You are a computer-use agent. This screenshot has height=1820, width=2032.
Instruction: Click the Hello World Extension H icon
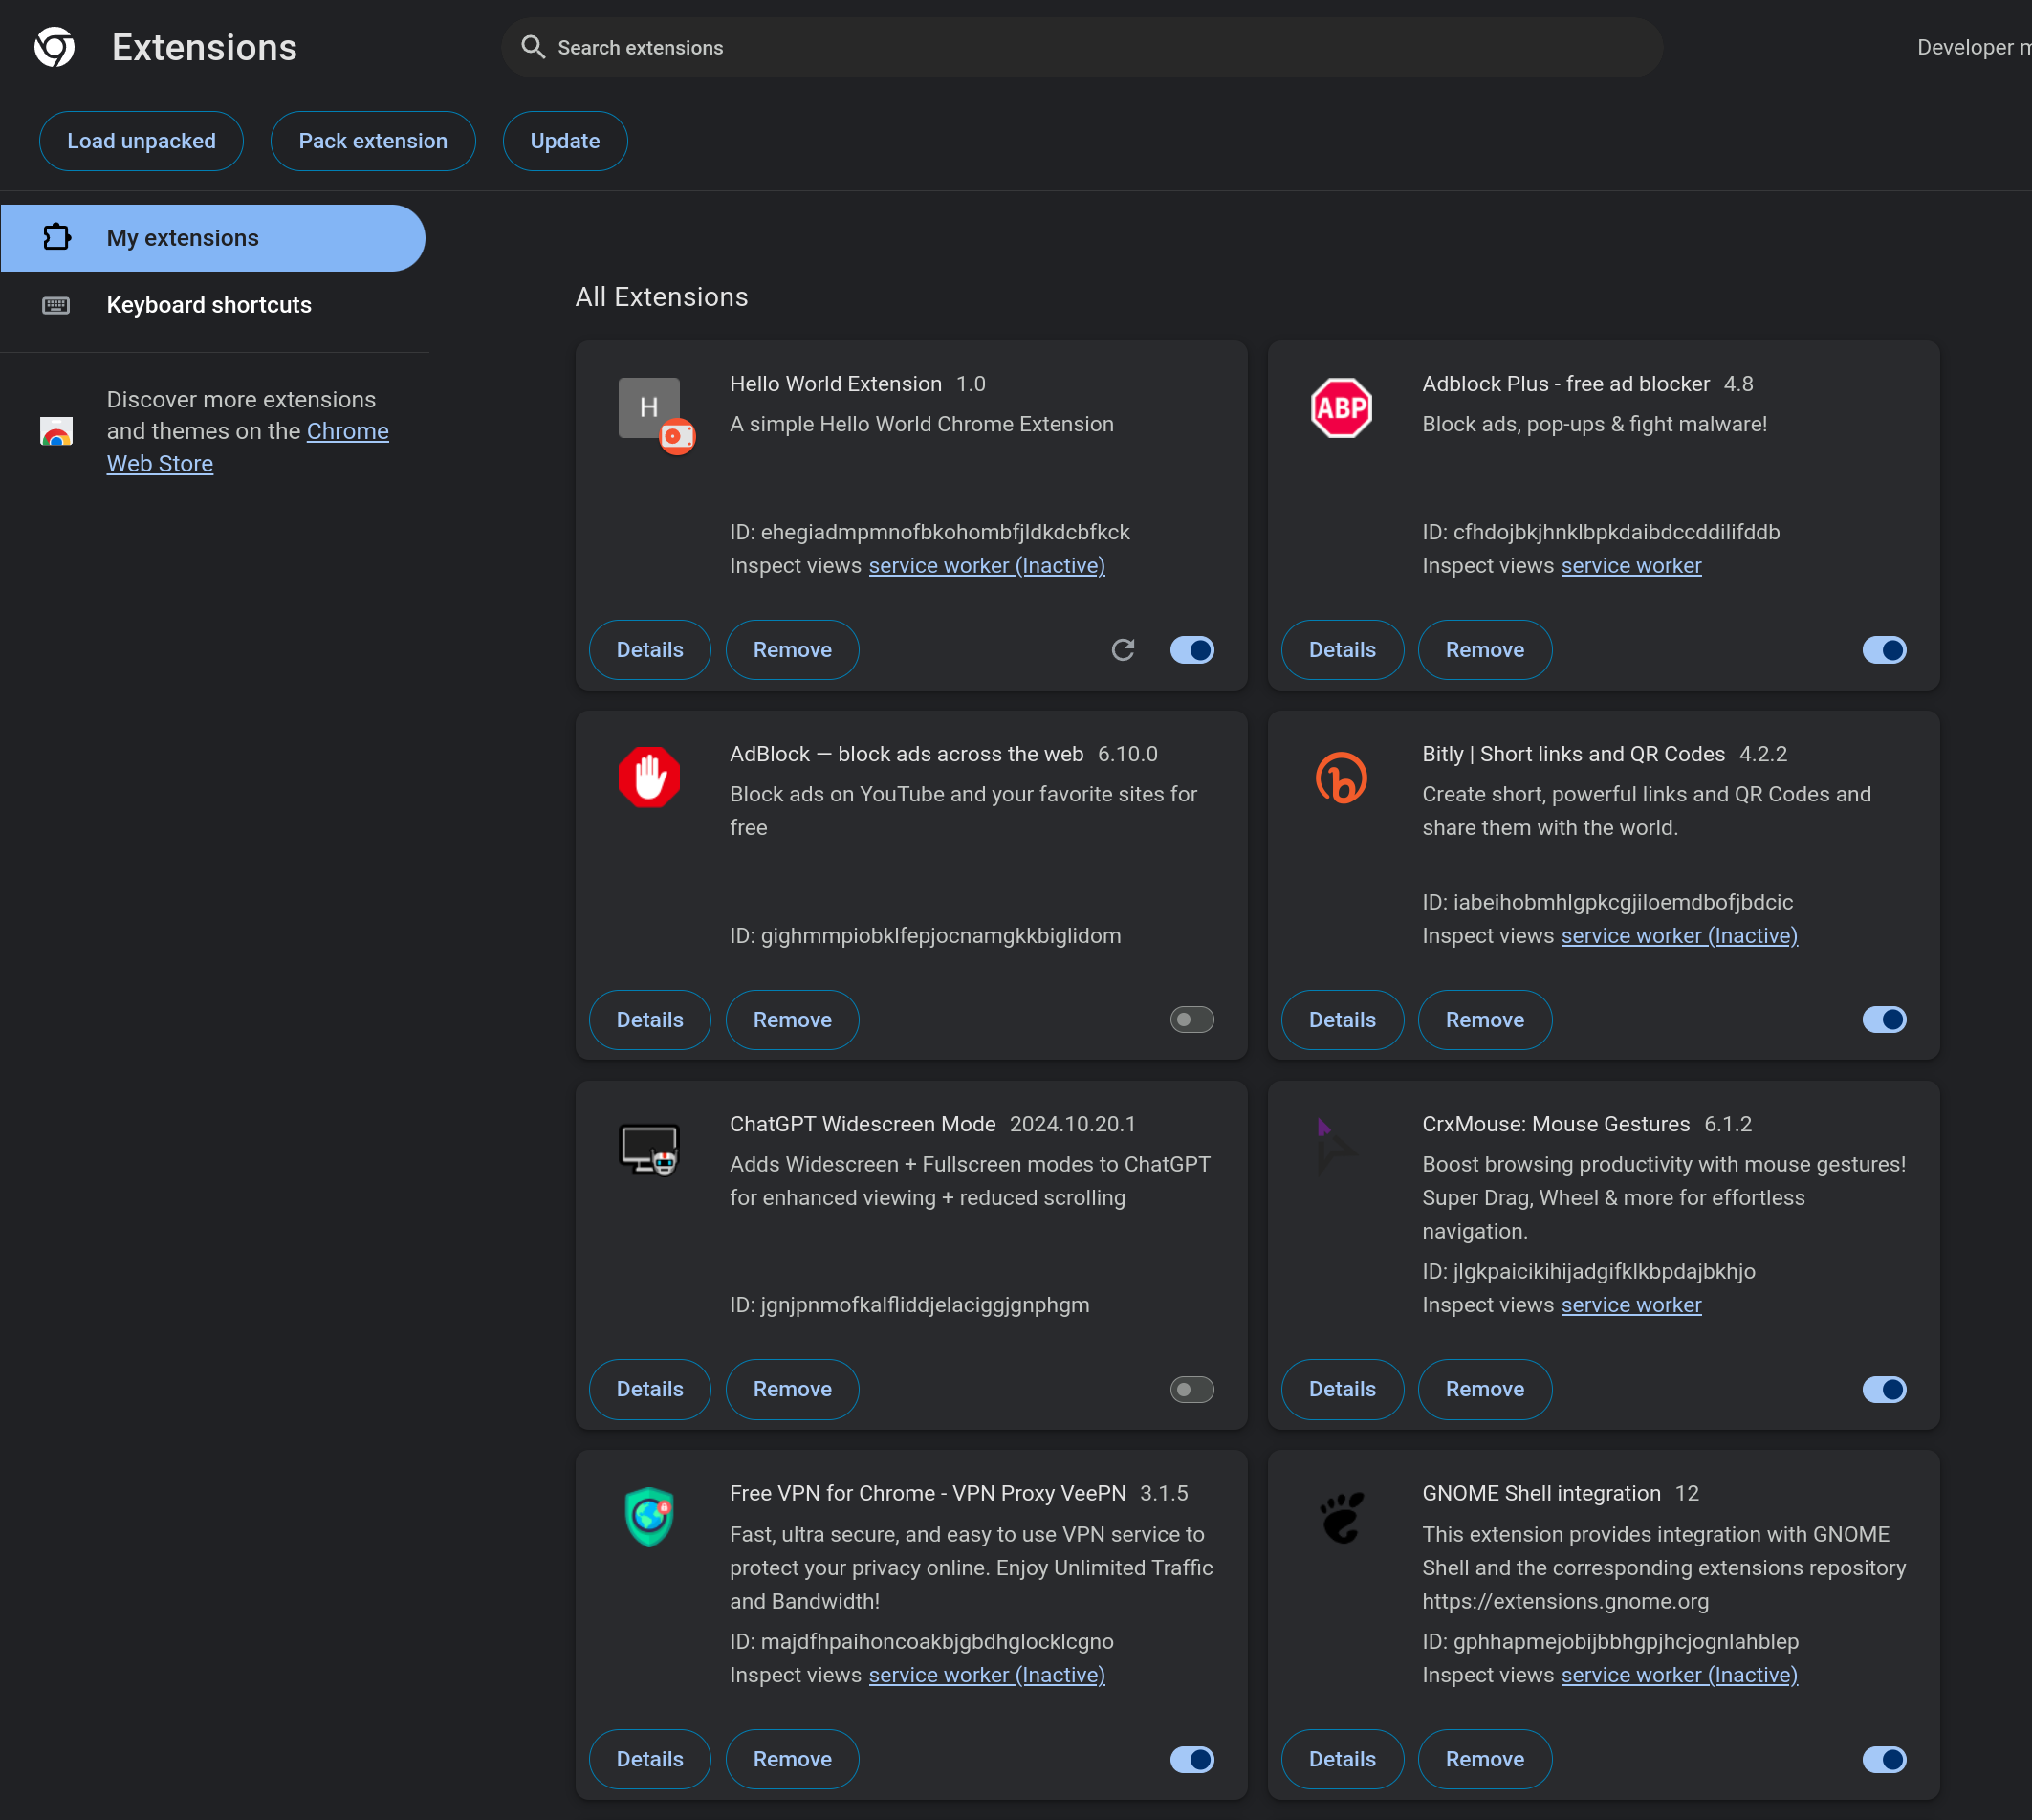pyautogui.click(x=649, y=407)
